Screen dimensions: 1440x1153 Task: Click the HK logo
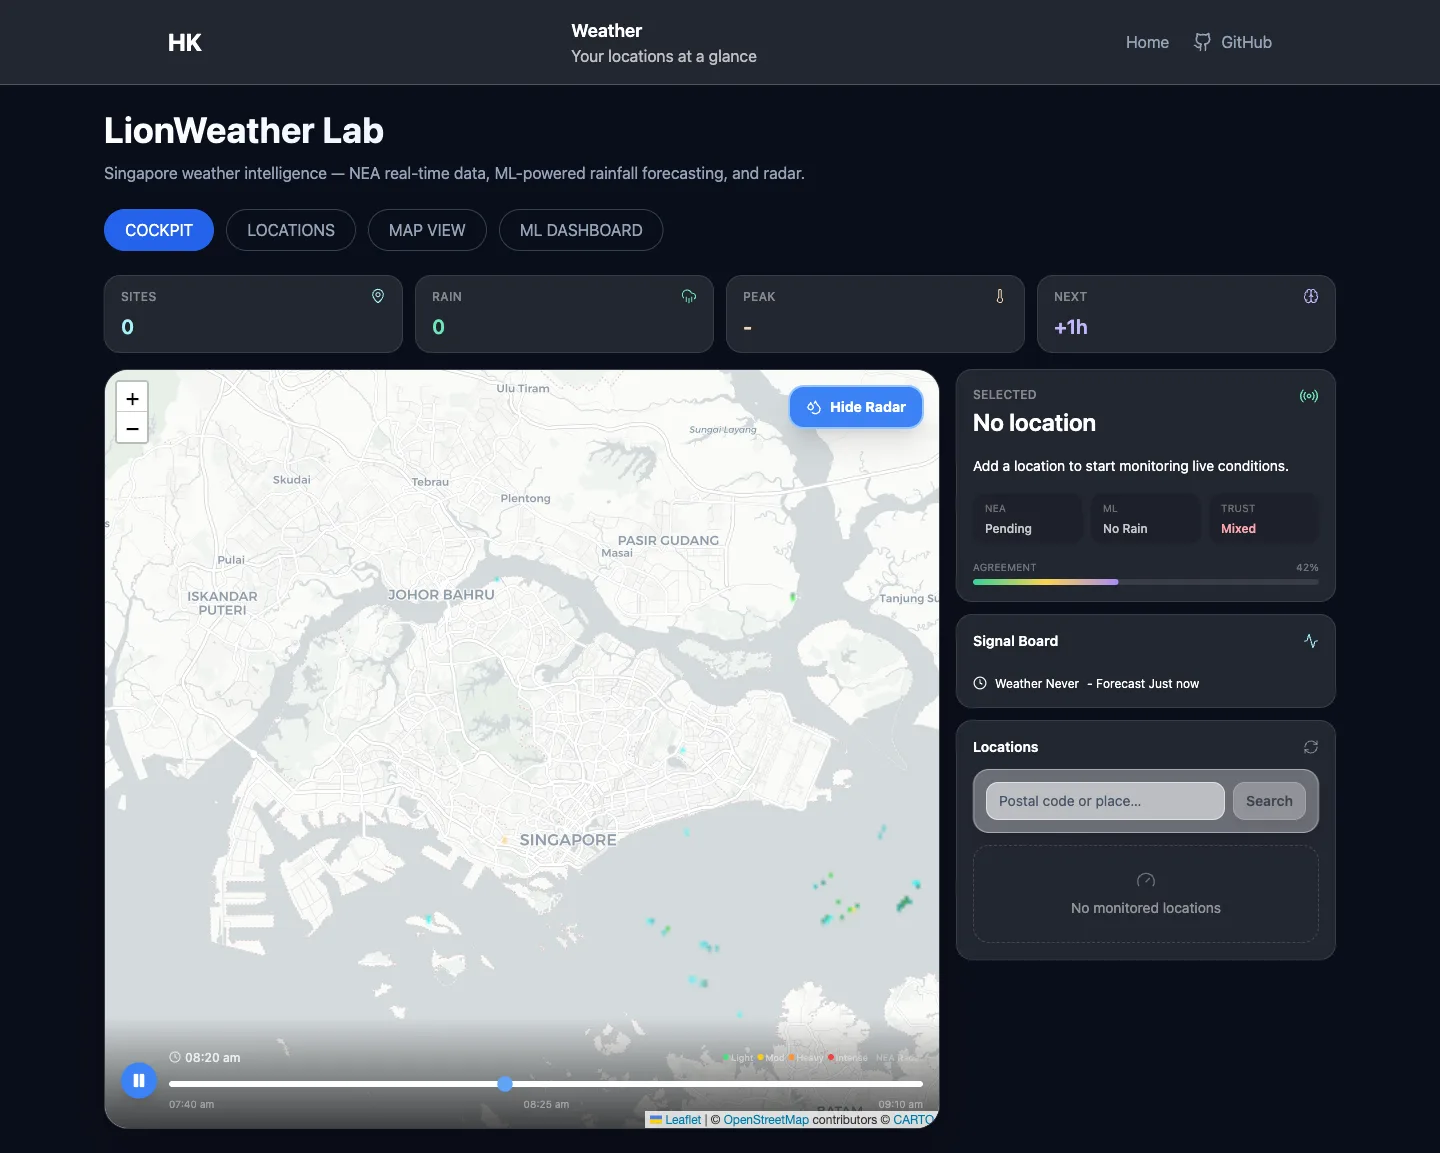tap(185, 42)
